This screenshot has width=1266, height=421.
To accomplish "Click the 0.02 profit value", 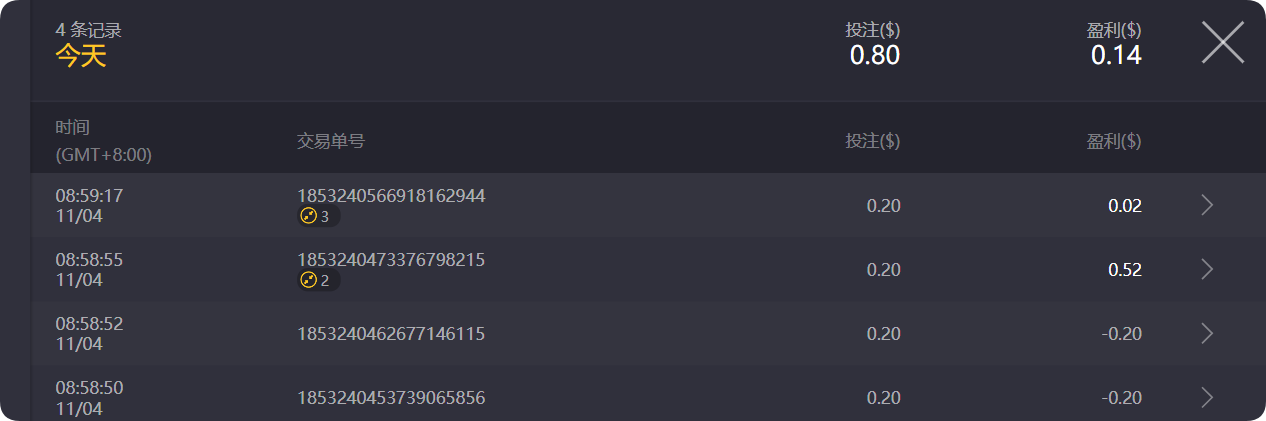I will (1125, 206).
